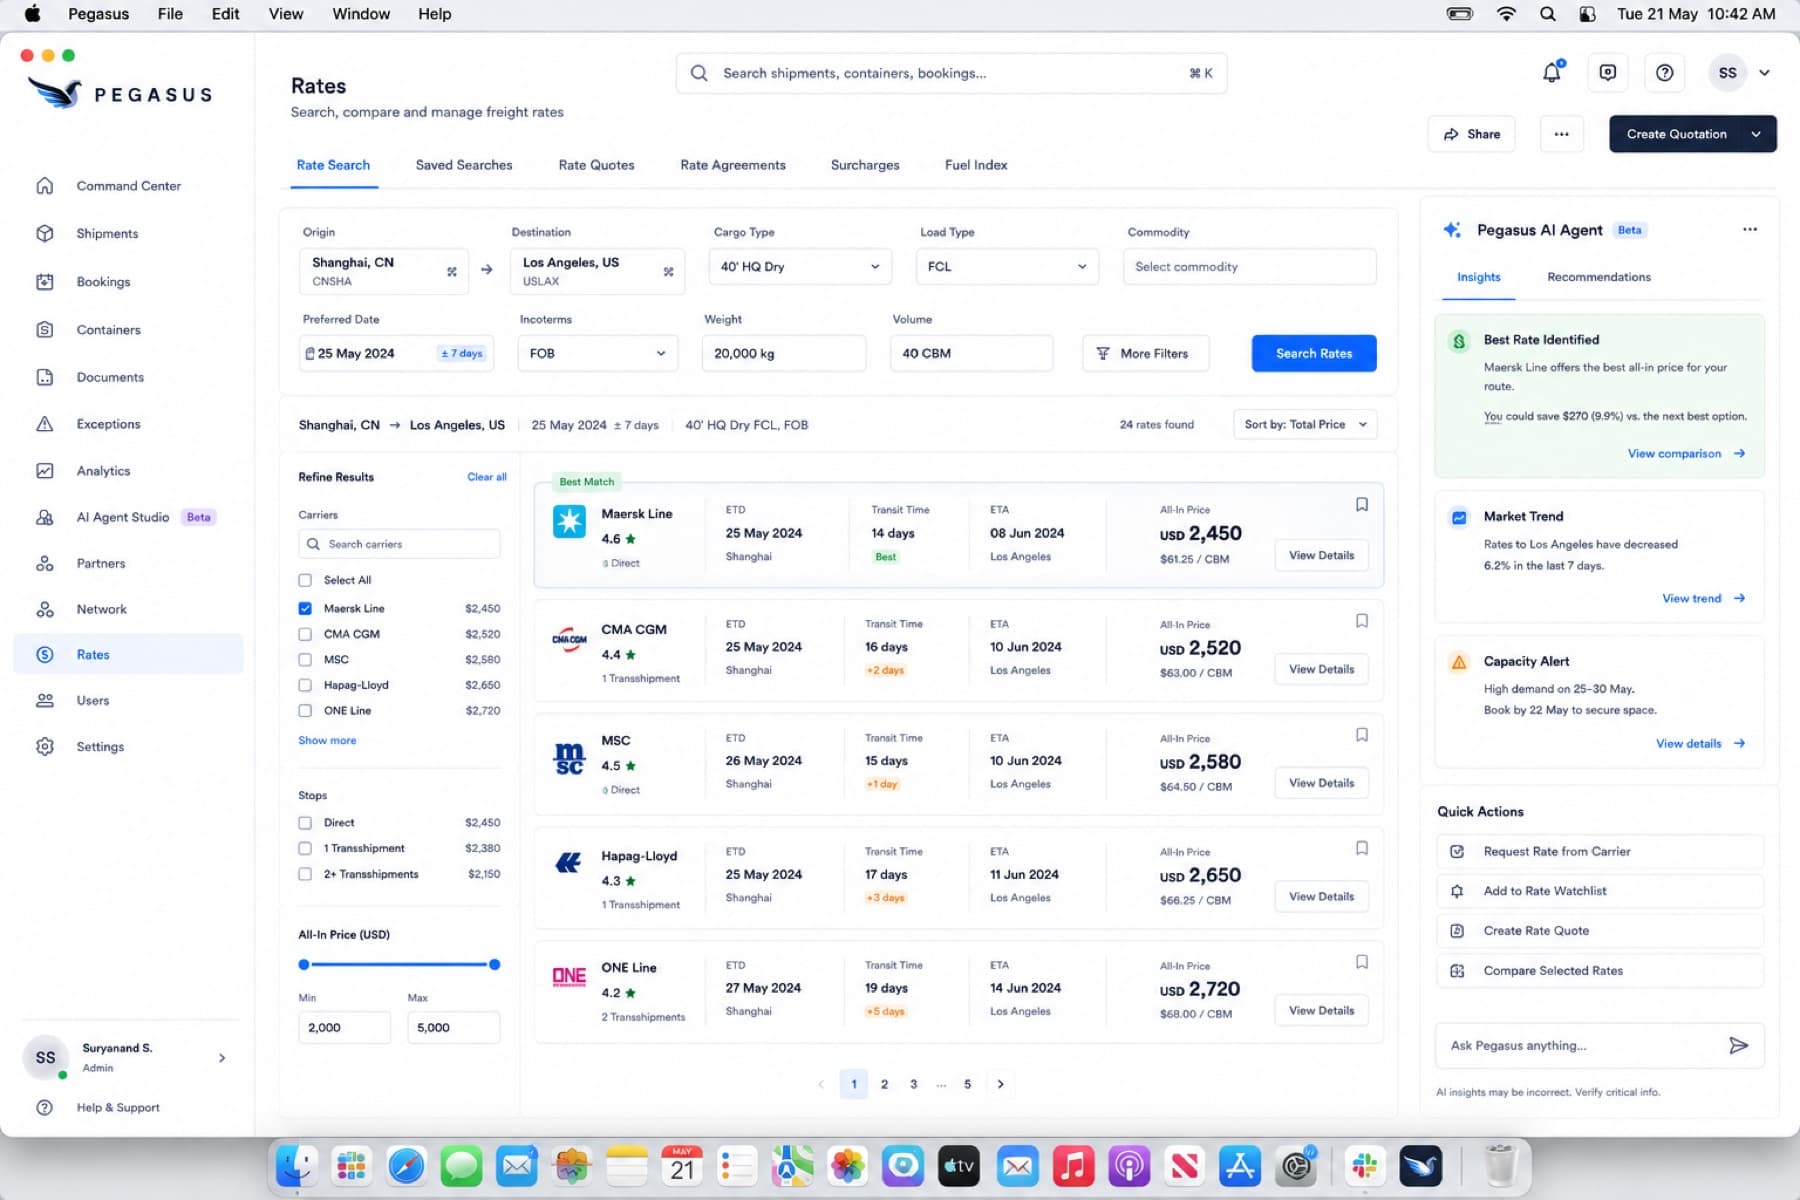The image size is (1800, 1200).
Task: Open the Rate Agreements tab
Action: (x=733, y=165)
